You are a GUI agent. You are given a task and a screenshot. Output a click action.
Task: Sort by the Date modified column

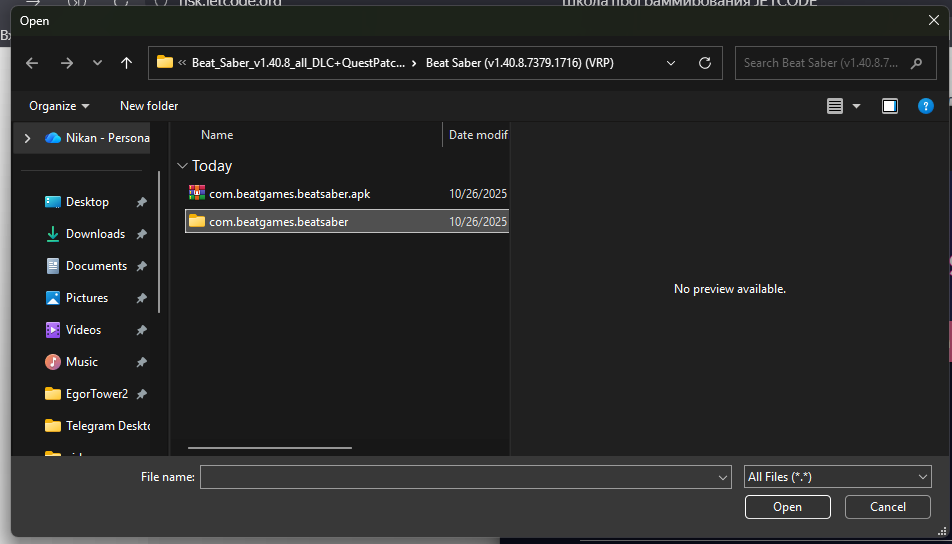click(x=477, y=135)
